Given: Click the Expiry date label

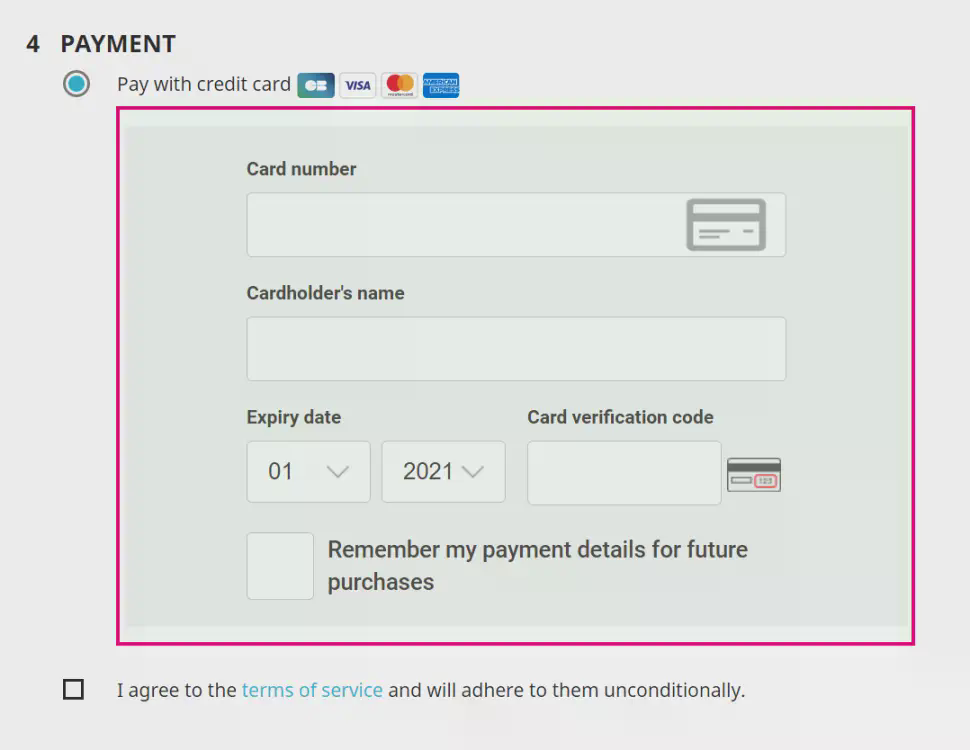Looking at the screenshot, I should tap(293, 417).
